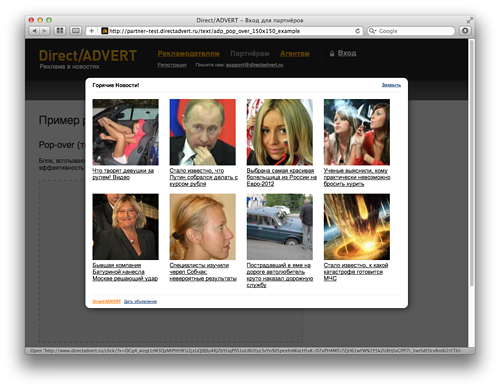Add bookmark with plus button
This screenshot has height=389, width=500.
click(x=91, y=31)
